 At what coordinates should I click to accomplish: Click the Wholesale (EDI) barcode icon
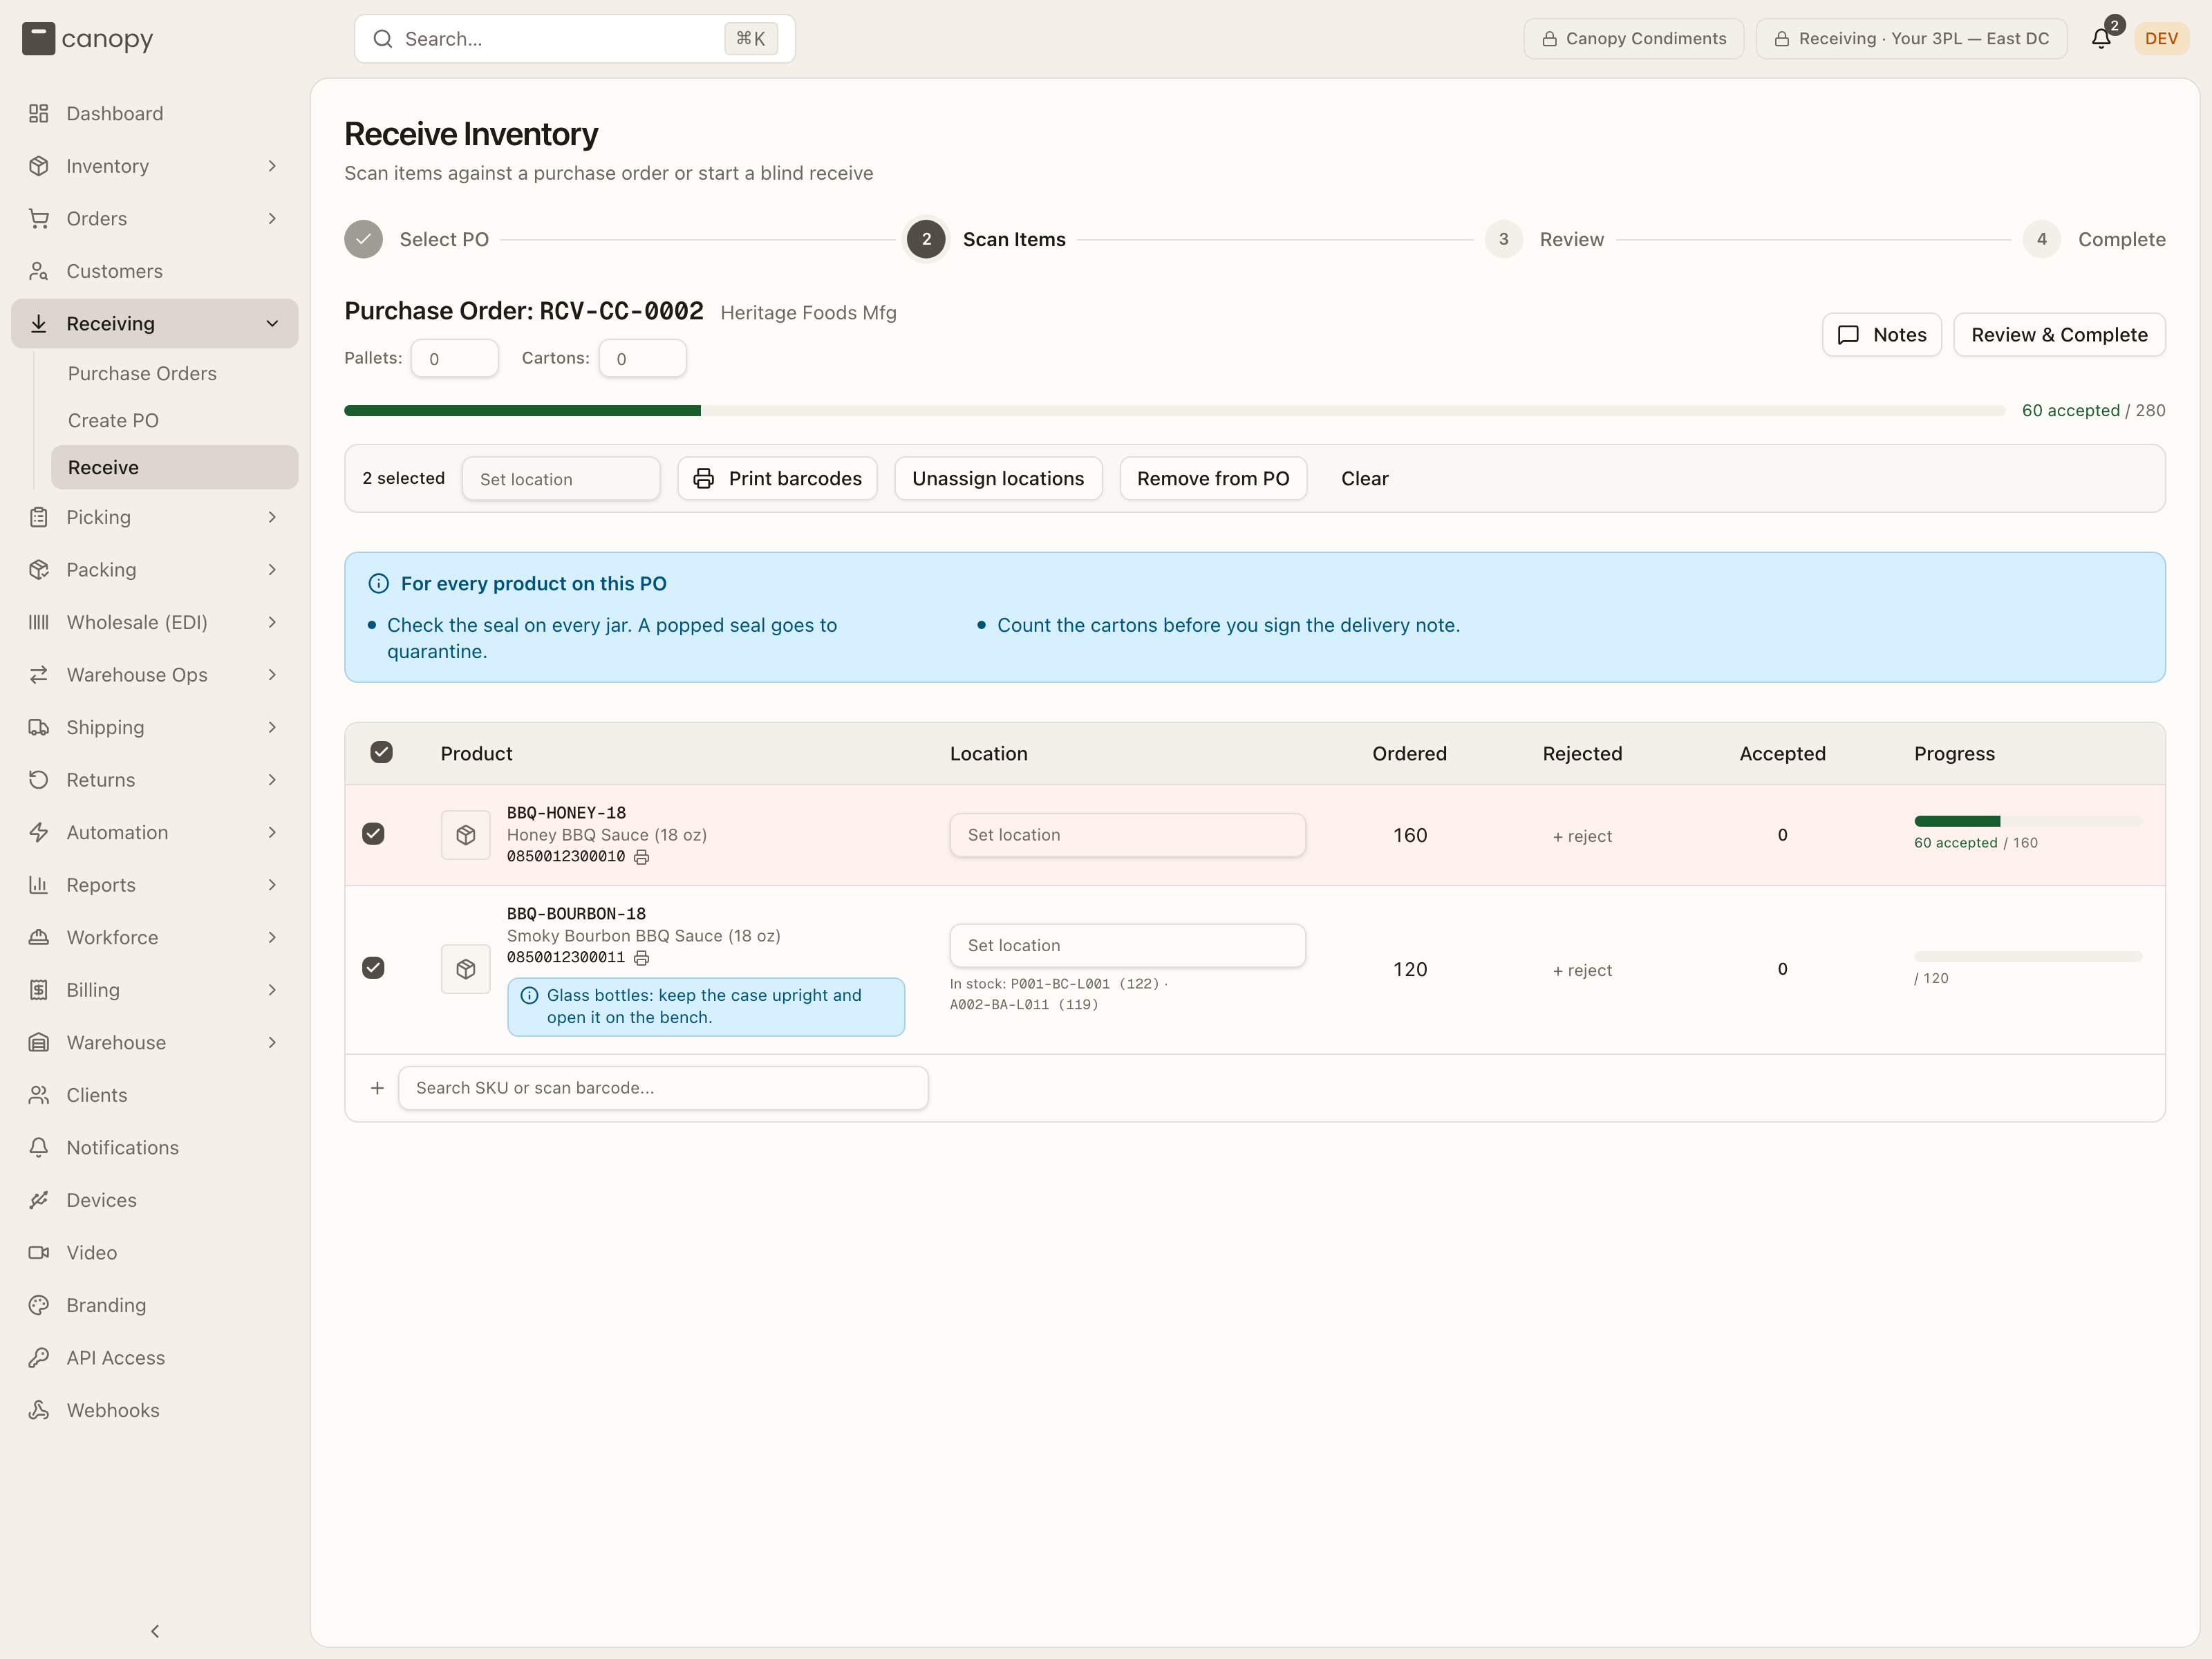[x=39, y=622]
